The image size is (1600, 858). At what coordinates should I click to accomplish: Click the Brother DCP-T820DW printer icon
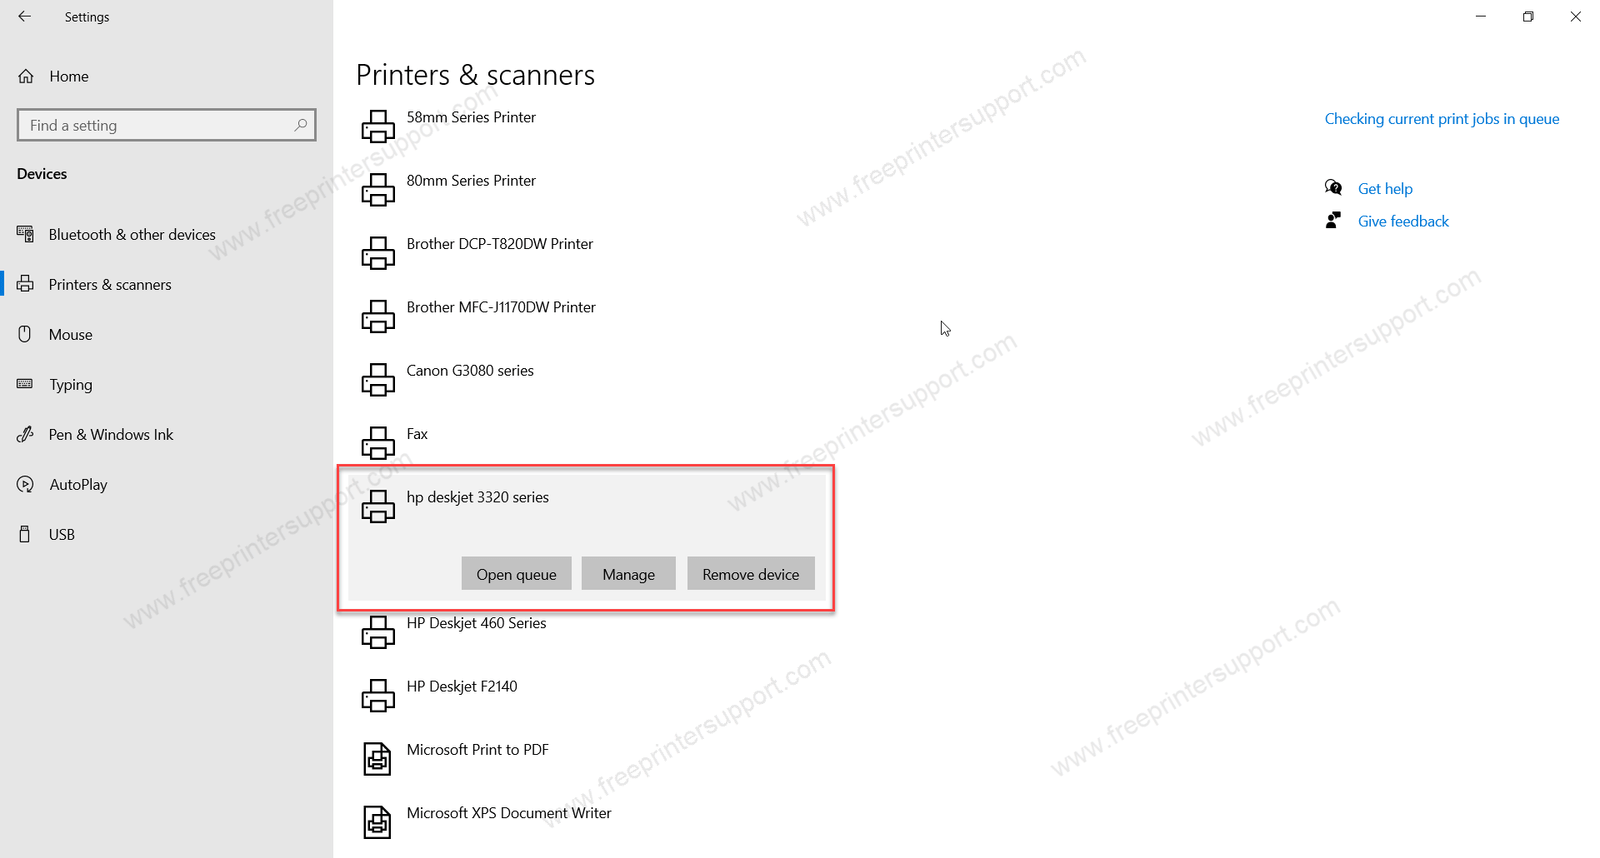[x=378, y=253]
